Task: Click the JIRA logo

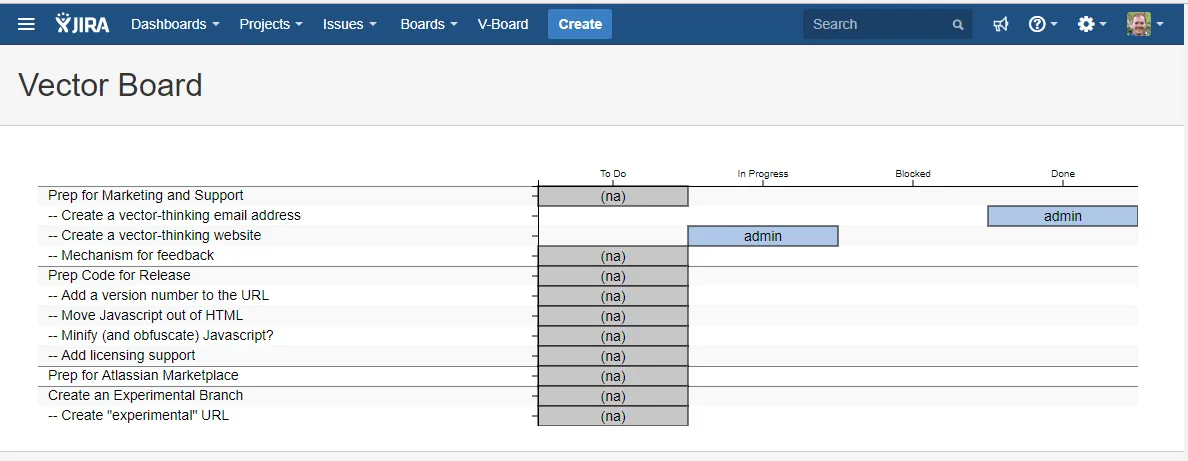Action: click(x=83, y=24)
